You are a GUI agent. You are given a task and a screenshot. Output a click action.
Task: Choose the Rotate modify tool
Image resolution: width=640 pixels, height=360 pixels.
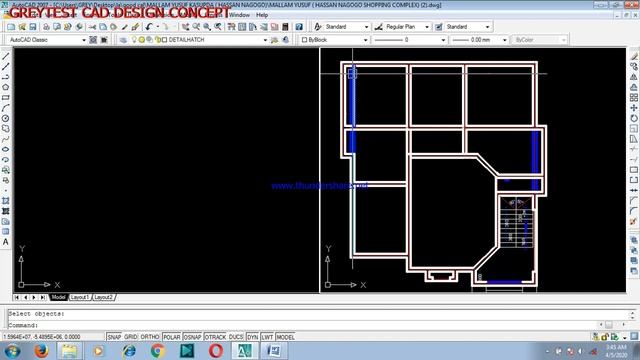coord(634,118)
